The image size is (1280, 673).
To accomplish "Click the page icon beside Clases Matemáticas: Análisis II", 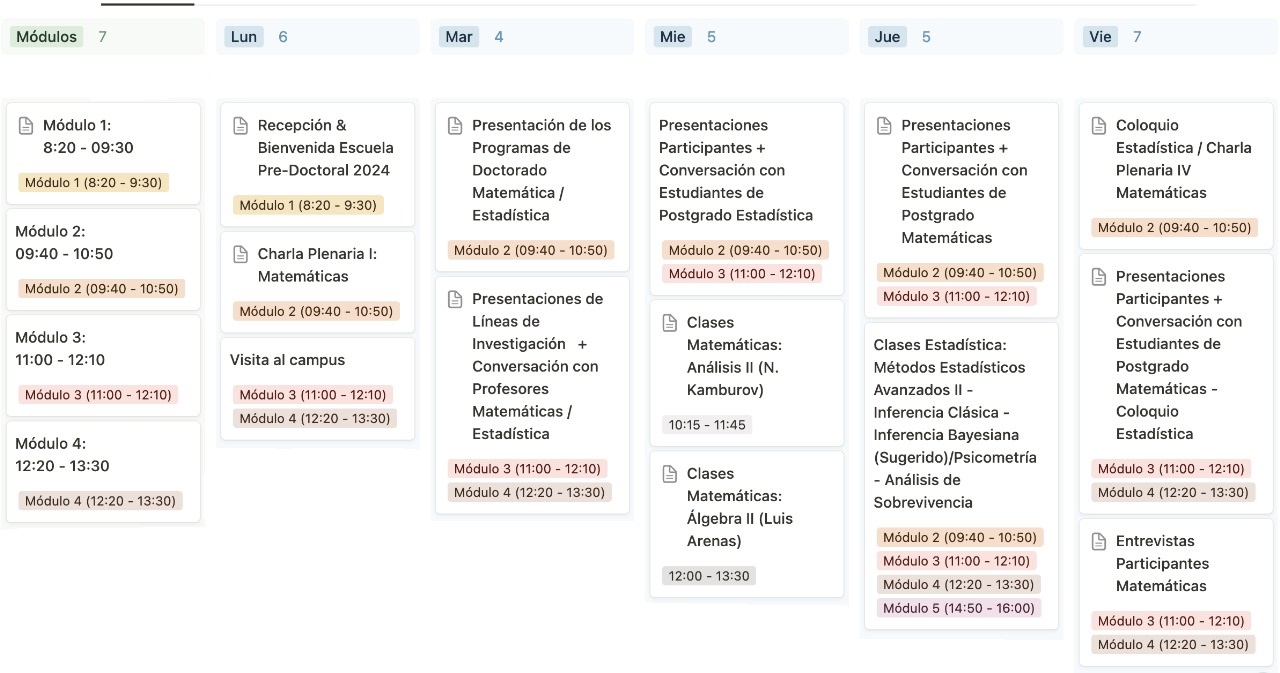I will [x=670, y=323].
